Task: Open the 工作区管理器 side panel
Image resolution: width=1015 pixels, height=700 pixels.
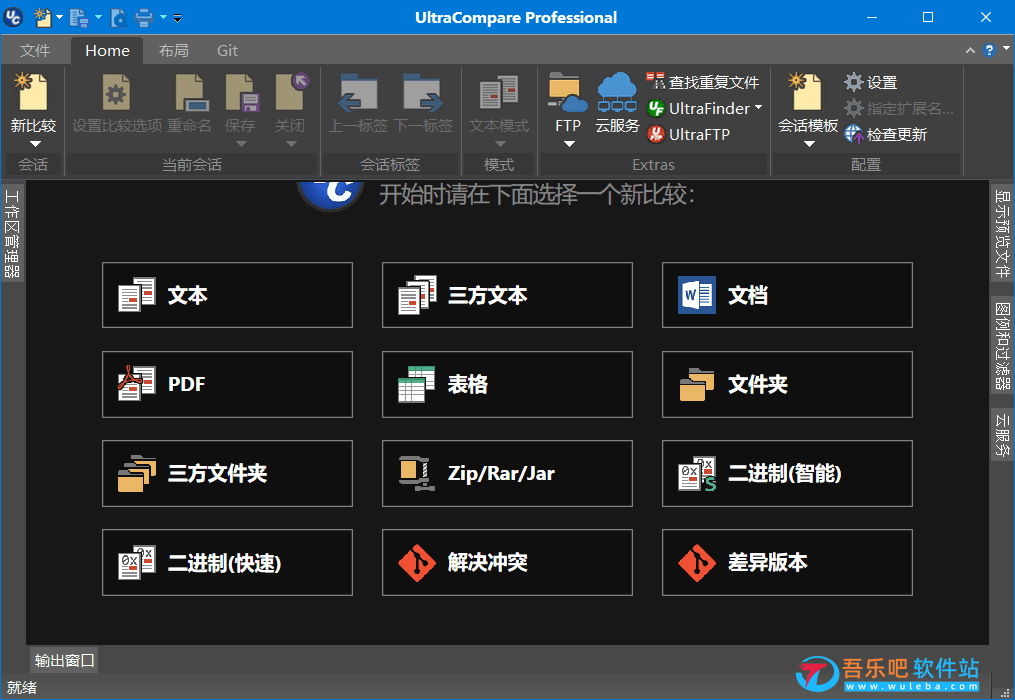Action: point(12,233)
